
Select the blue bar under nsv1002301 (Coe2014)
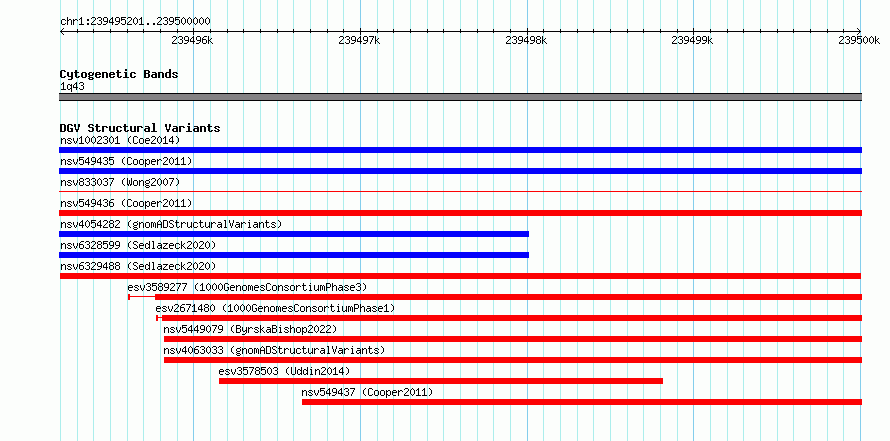coord(460,150)
